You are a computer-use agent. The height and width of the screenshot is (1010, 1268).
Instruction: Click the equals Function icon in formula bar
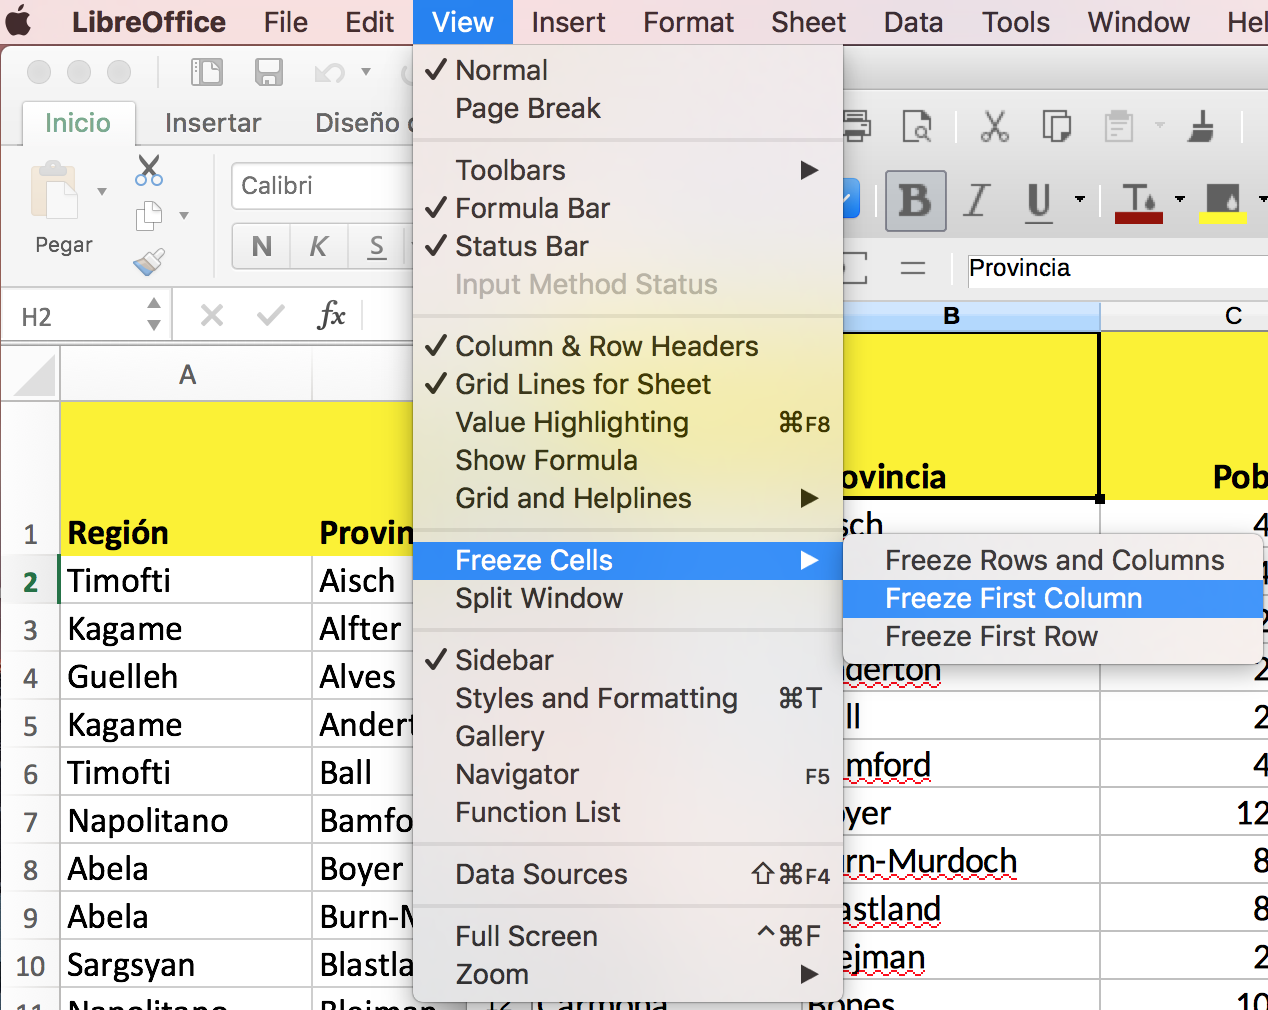click(912, 268)
